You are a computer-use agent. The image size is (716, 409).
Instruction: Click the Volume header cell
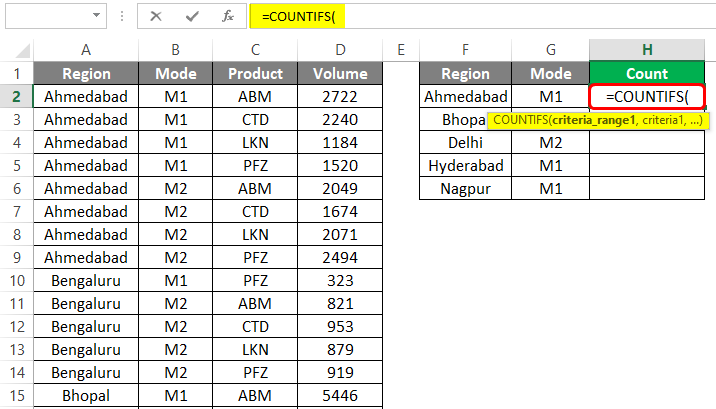(x=340, y=73)
